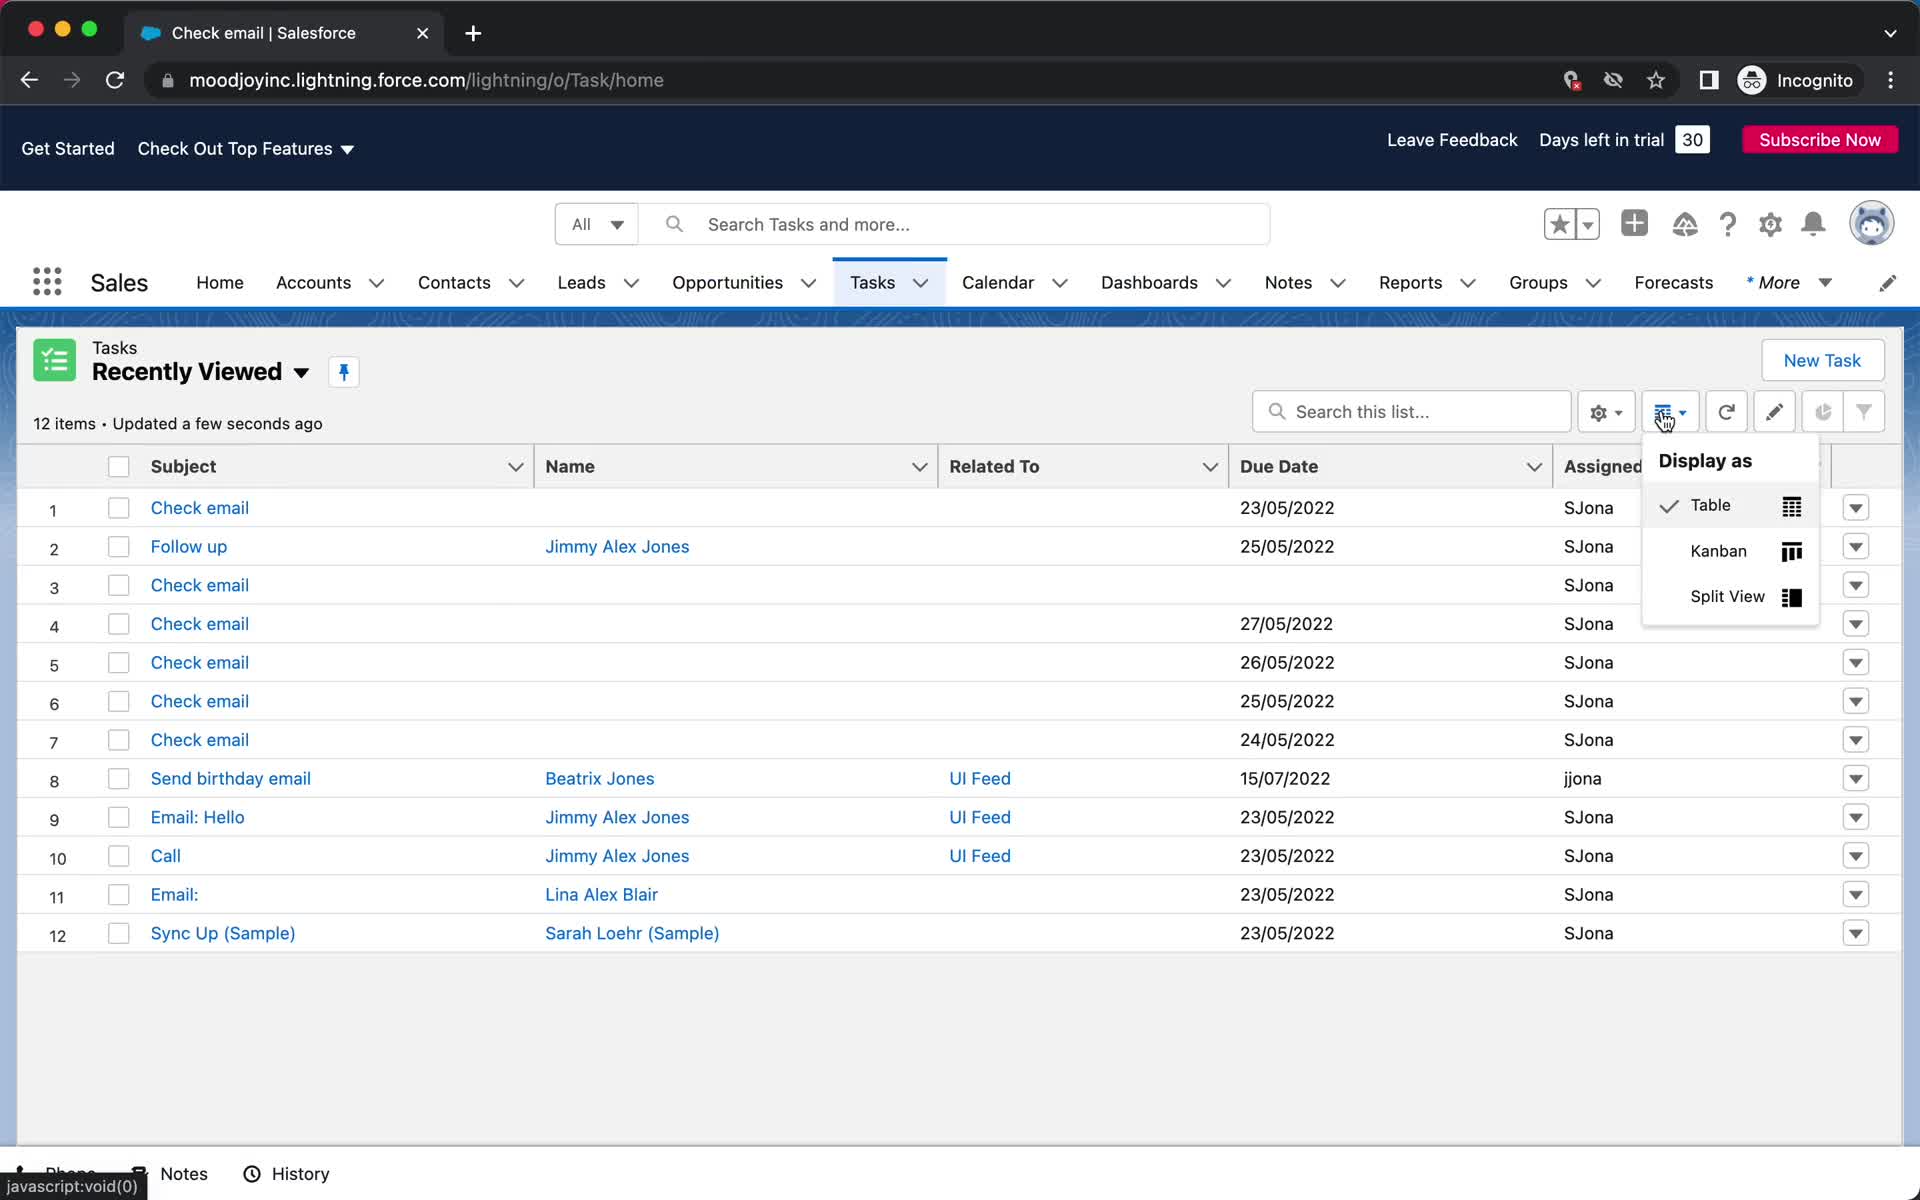The height and width of the screenshot is (1200, 1920).
Task: Select the row 11 Email: checkbox
Action: (119, 895)
